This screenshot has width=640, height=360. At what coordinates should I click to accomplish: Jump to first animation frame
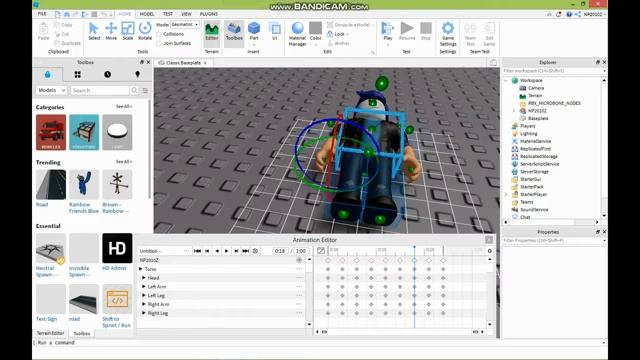coord(198,251)
